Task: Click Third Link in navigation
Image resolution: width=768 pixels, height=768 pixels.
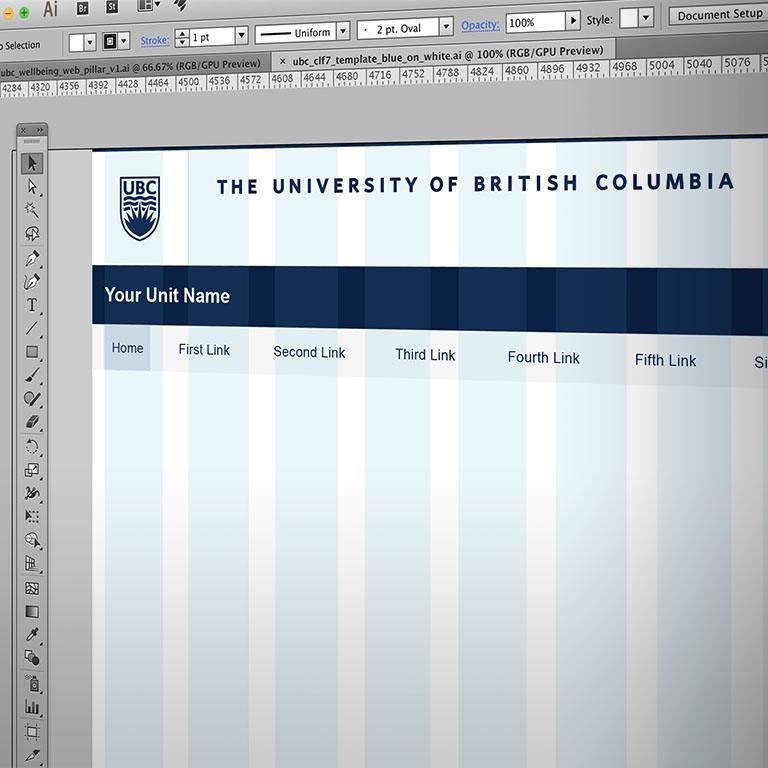Action: coord(425,355)
